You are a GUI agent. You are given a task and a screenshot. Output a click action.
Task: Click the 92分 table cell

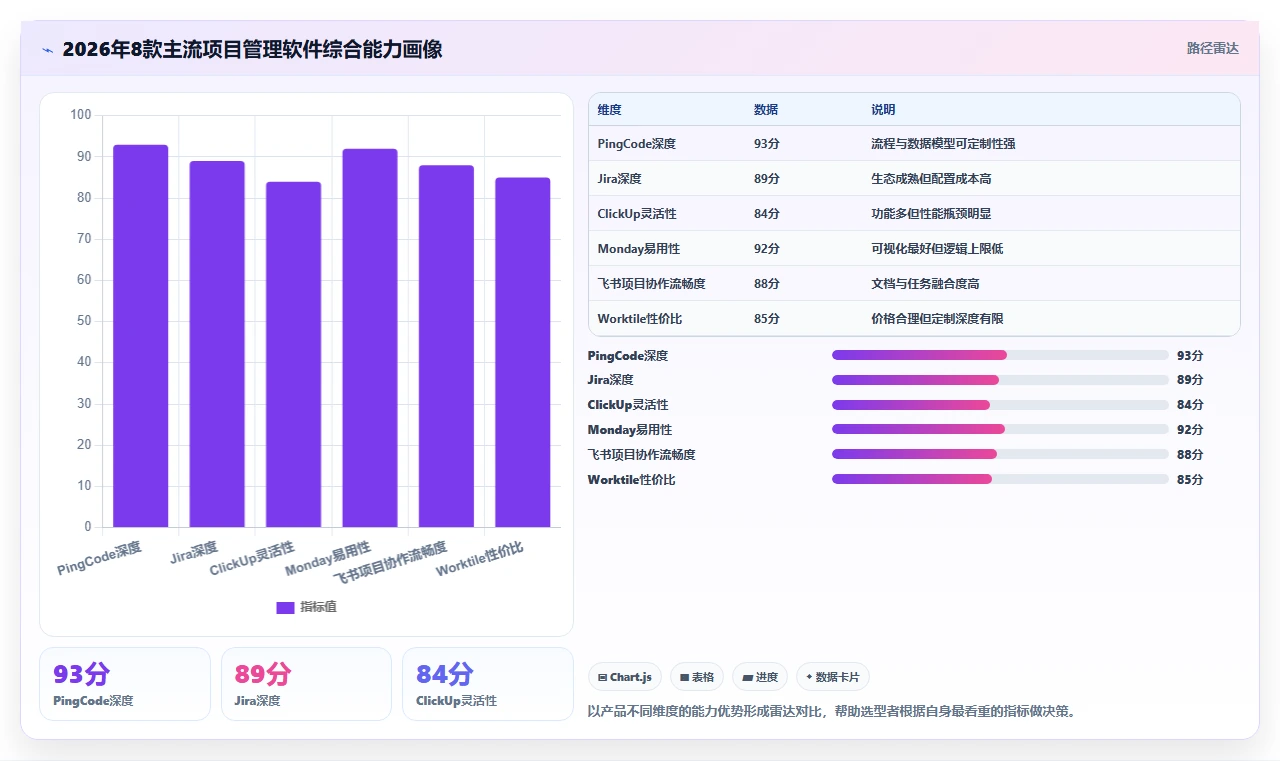click(767, 249)
